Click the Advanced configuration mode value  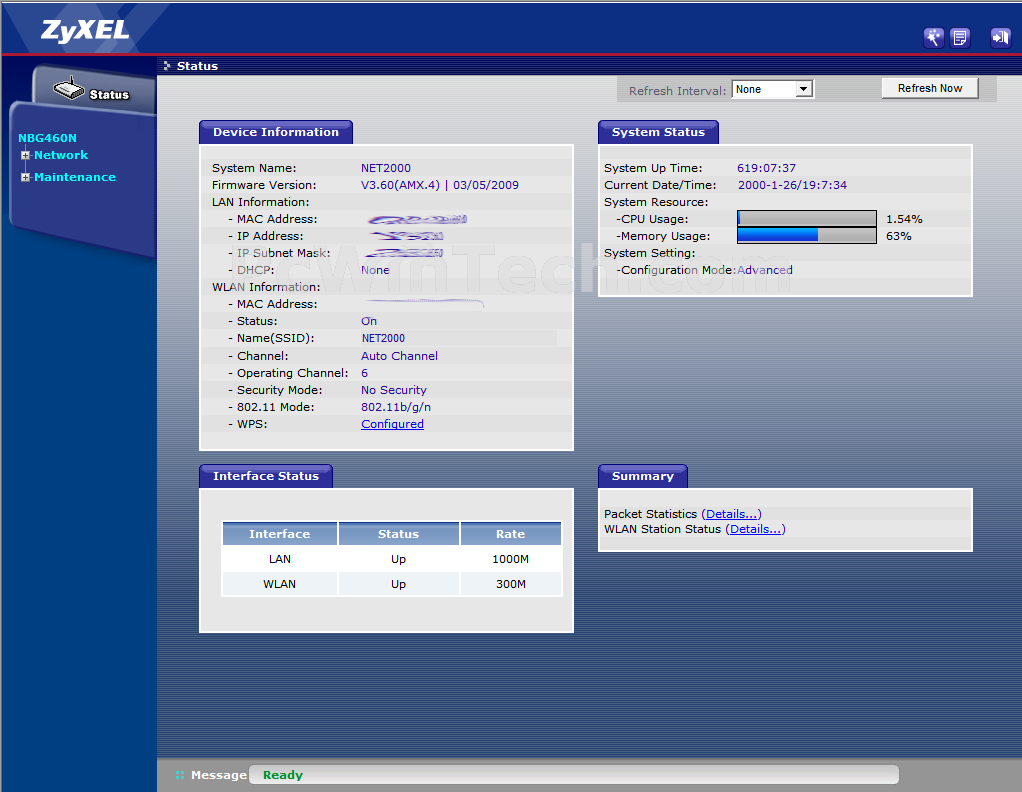[765, 270]
